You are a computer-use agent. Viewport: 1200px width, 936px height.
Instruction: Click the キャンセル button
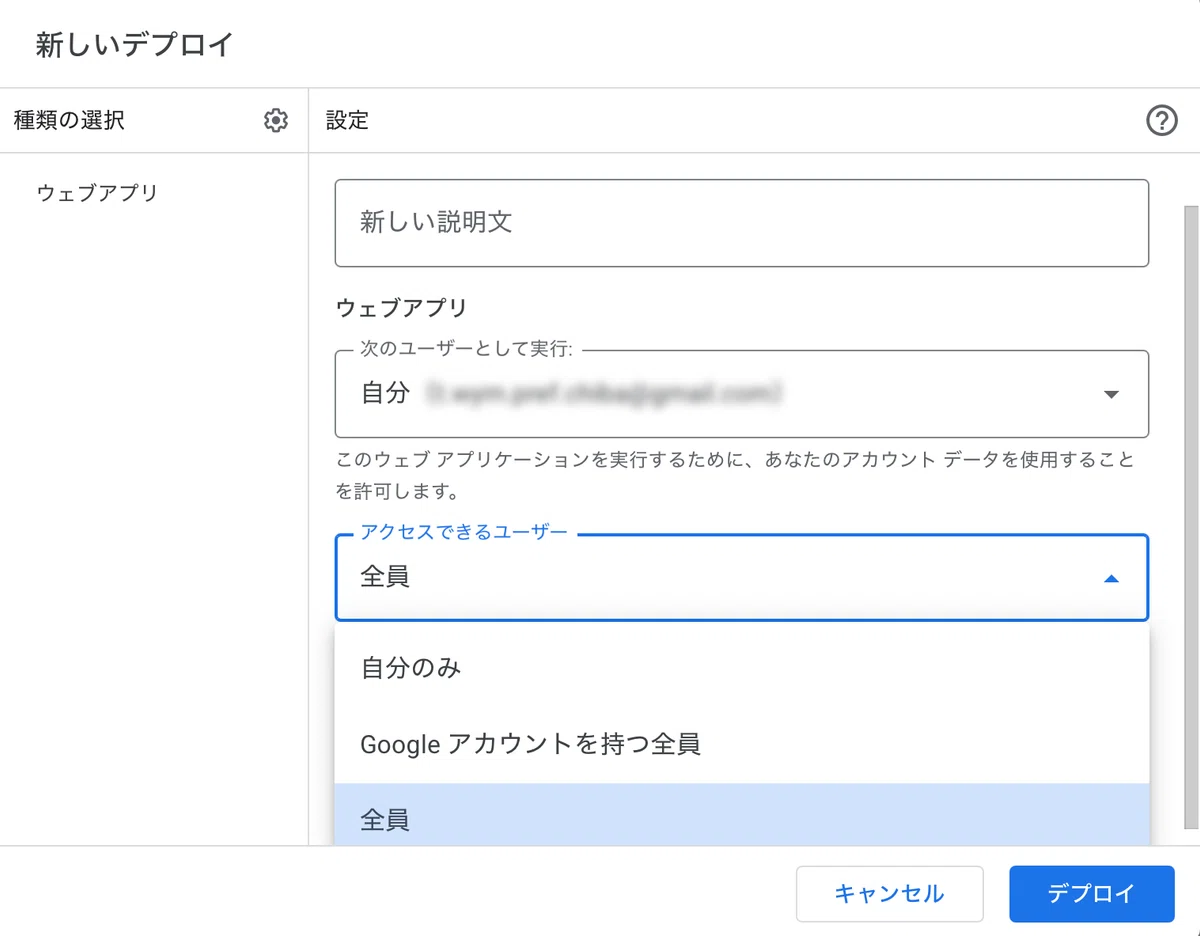pyautogui.click(x=889, y=894)
